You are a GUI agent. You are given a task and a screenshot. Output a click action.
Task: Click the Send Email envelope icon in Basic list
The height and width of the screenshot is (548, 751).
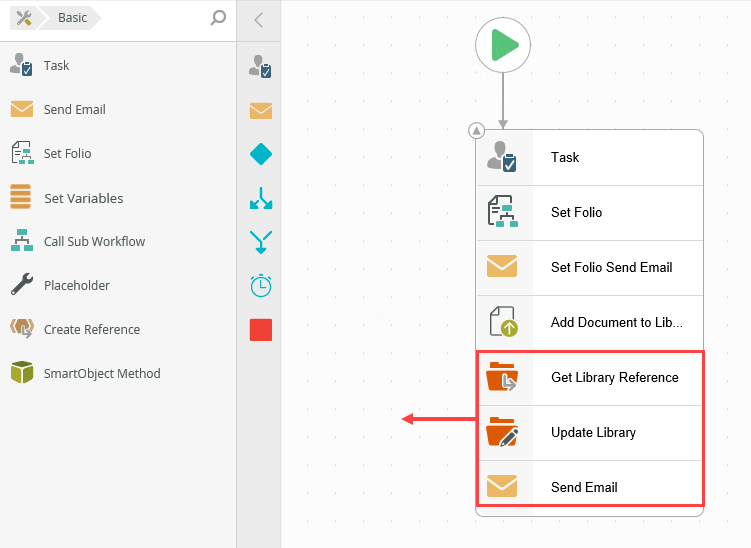(22, 109)
